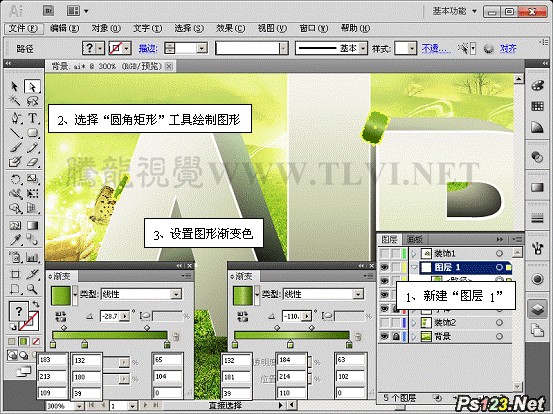553x414 pixels.
Task: Open the 效果(C) menu
Action: click(x=231, y=28)
